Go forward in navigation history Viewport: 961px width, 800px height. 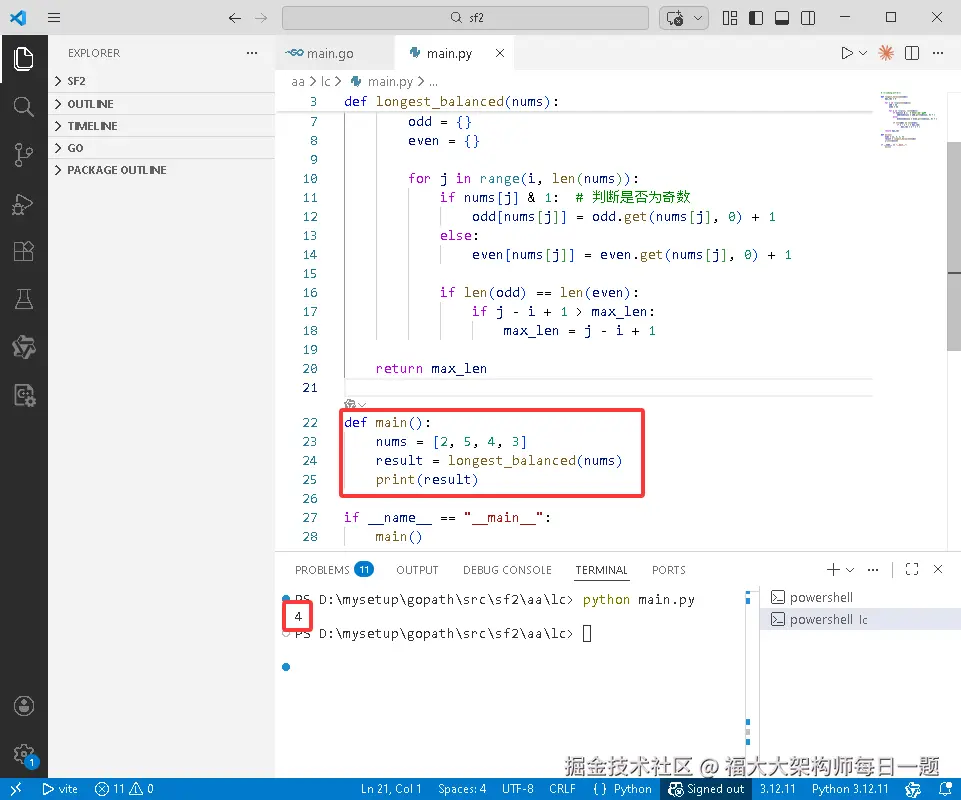pyautogui.click(x=261, y=18)
